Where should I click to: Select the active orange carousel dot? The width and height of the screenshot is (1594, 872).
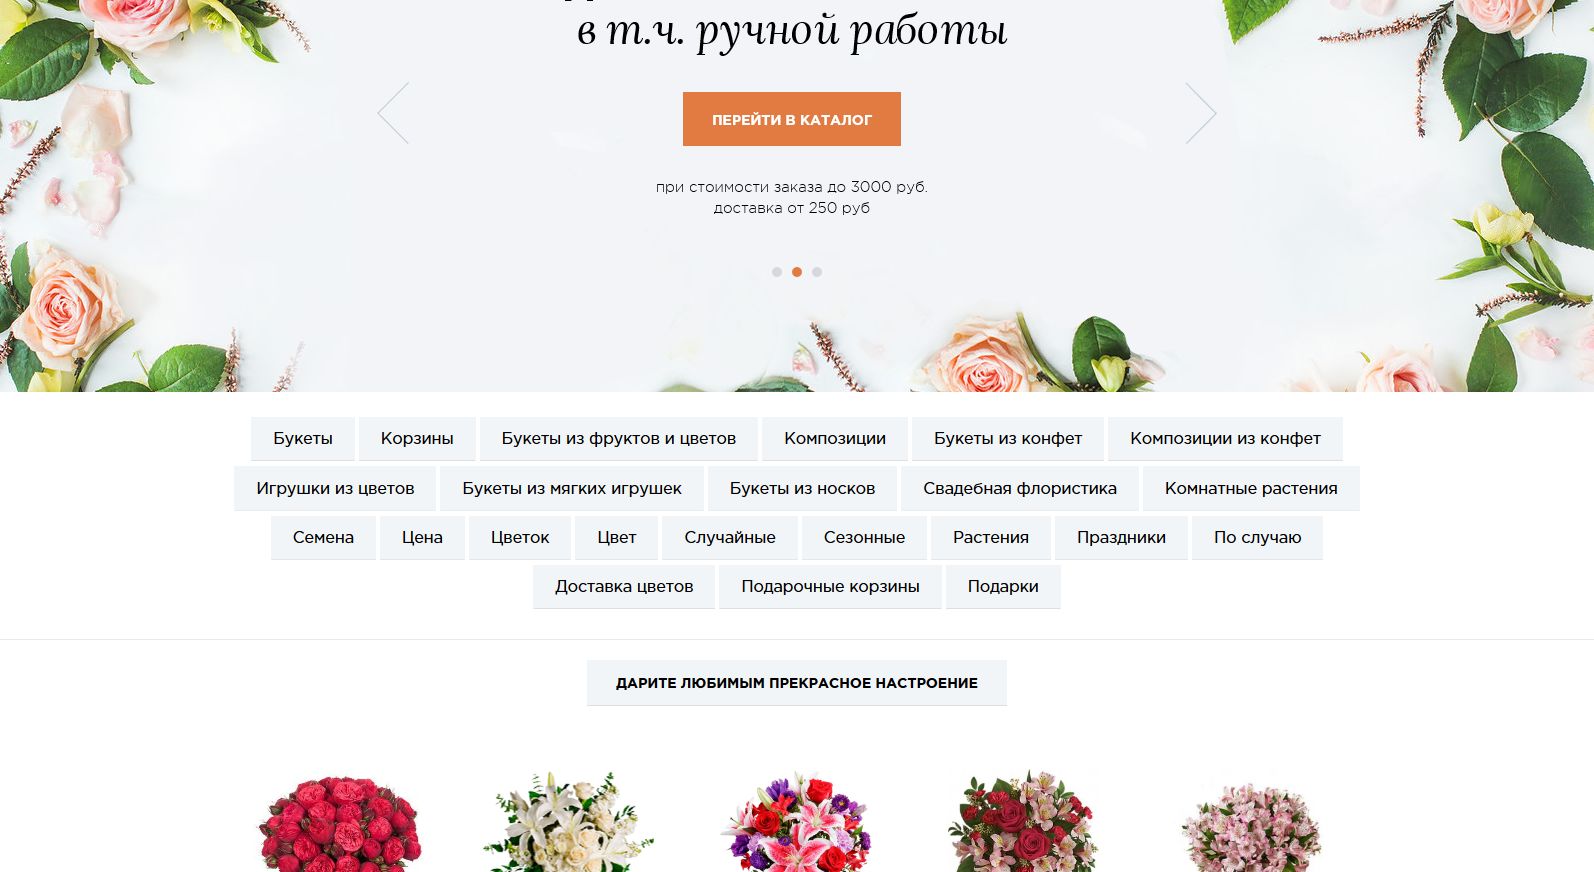click(797, 272)
